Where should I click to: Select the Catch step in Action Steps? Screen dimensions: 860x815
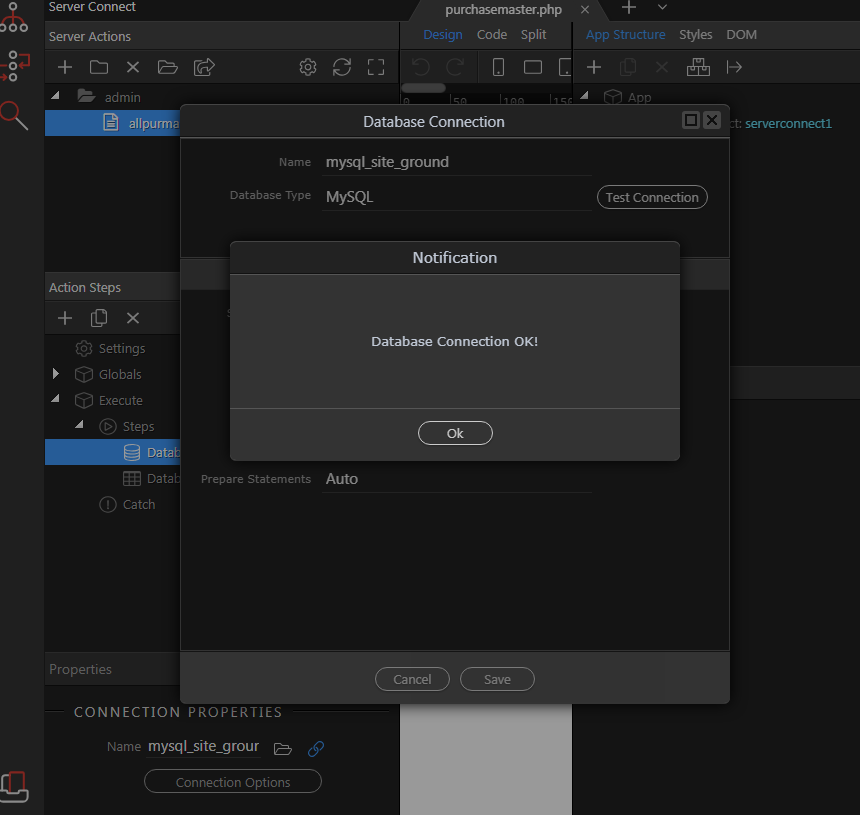[139, 504]
